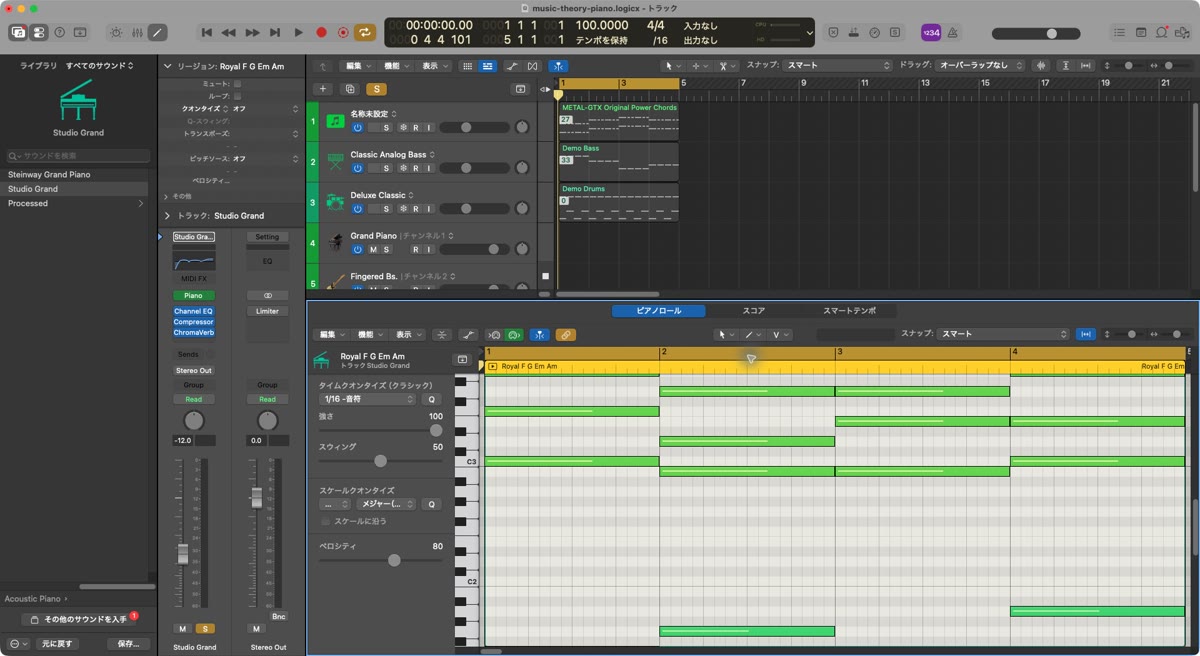Click the その他のサウンドを入手 button
The image size is (1200, 656).
tap(78, 620)
